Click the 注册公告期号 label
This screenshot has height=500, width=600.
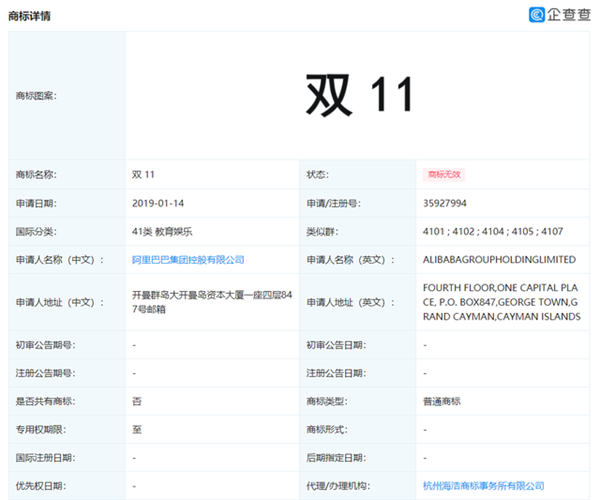coord(45,373)
